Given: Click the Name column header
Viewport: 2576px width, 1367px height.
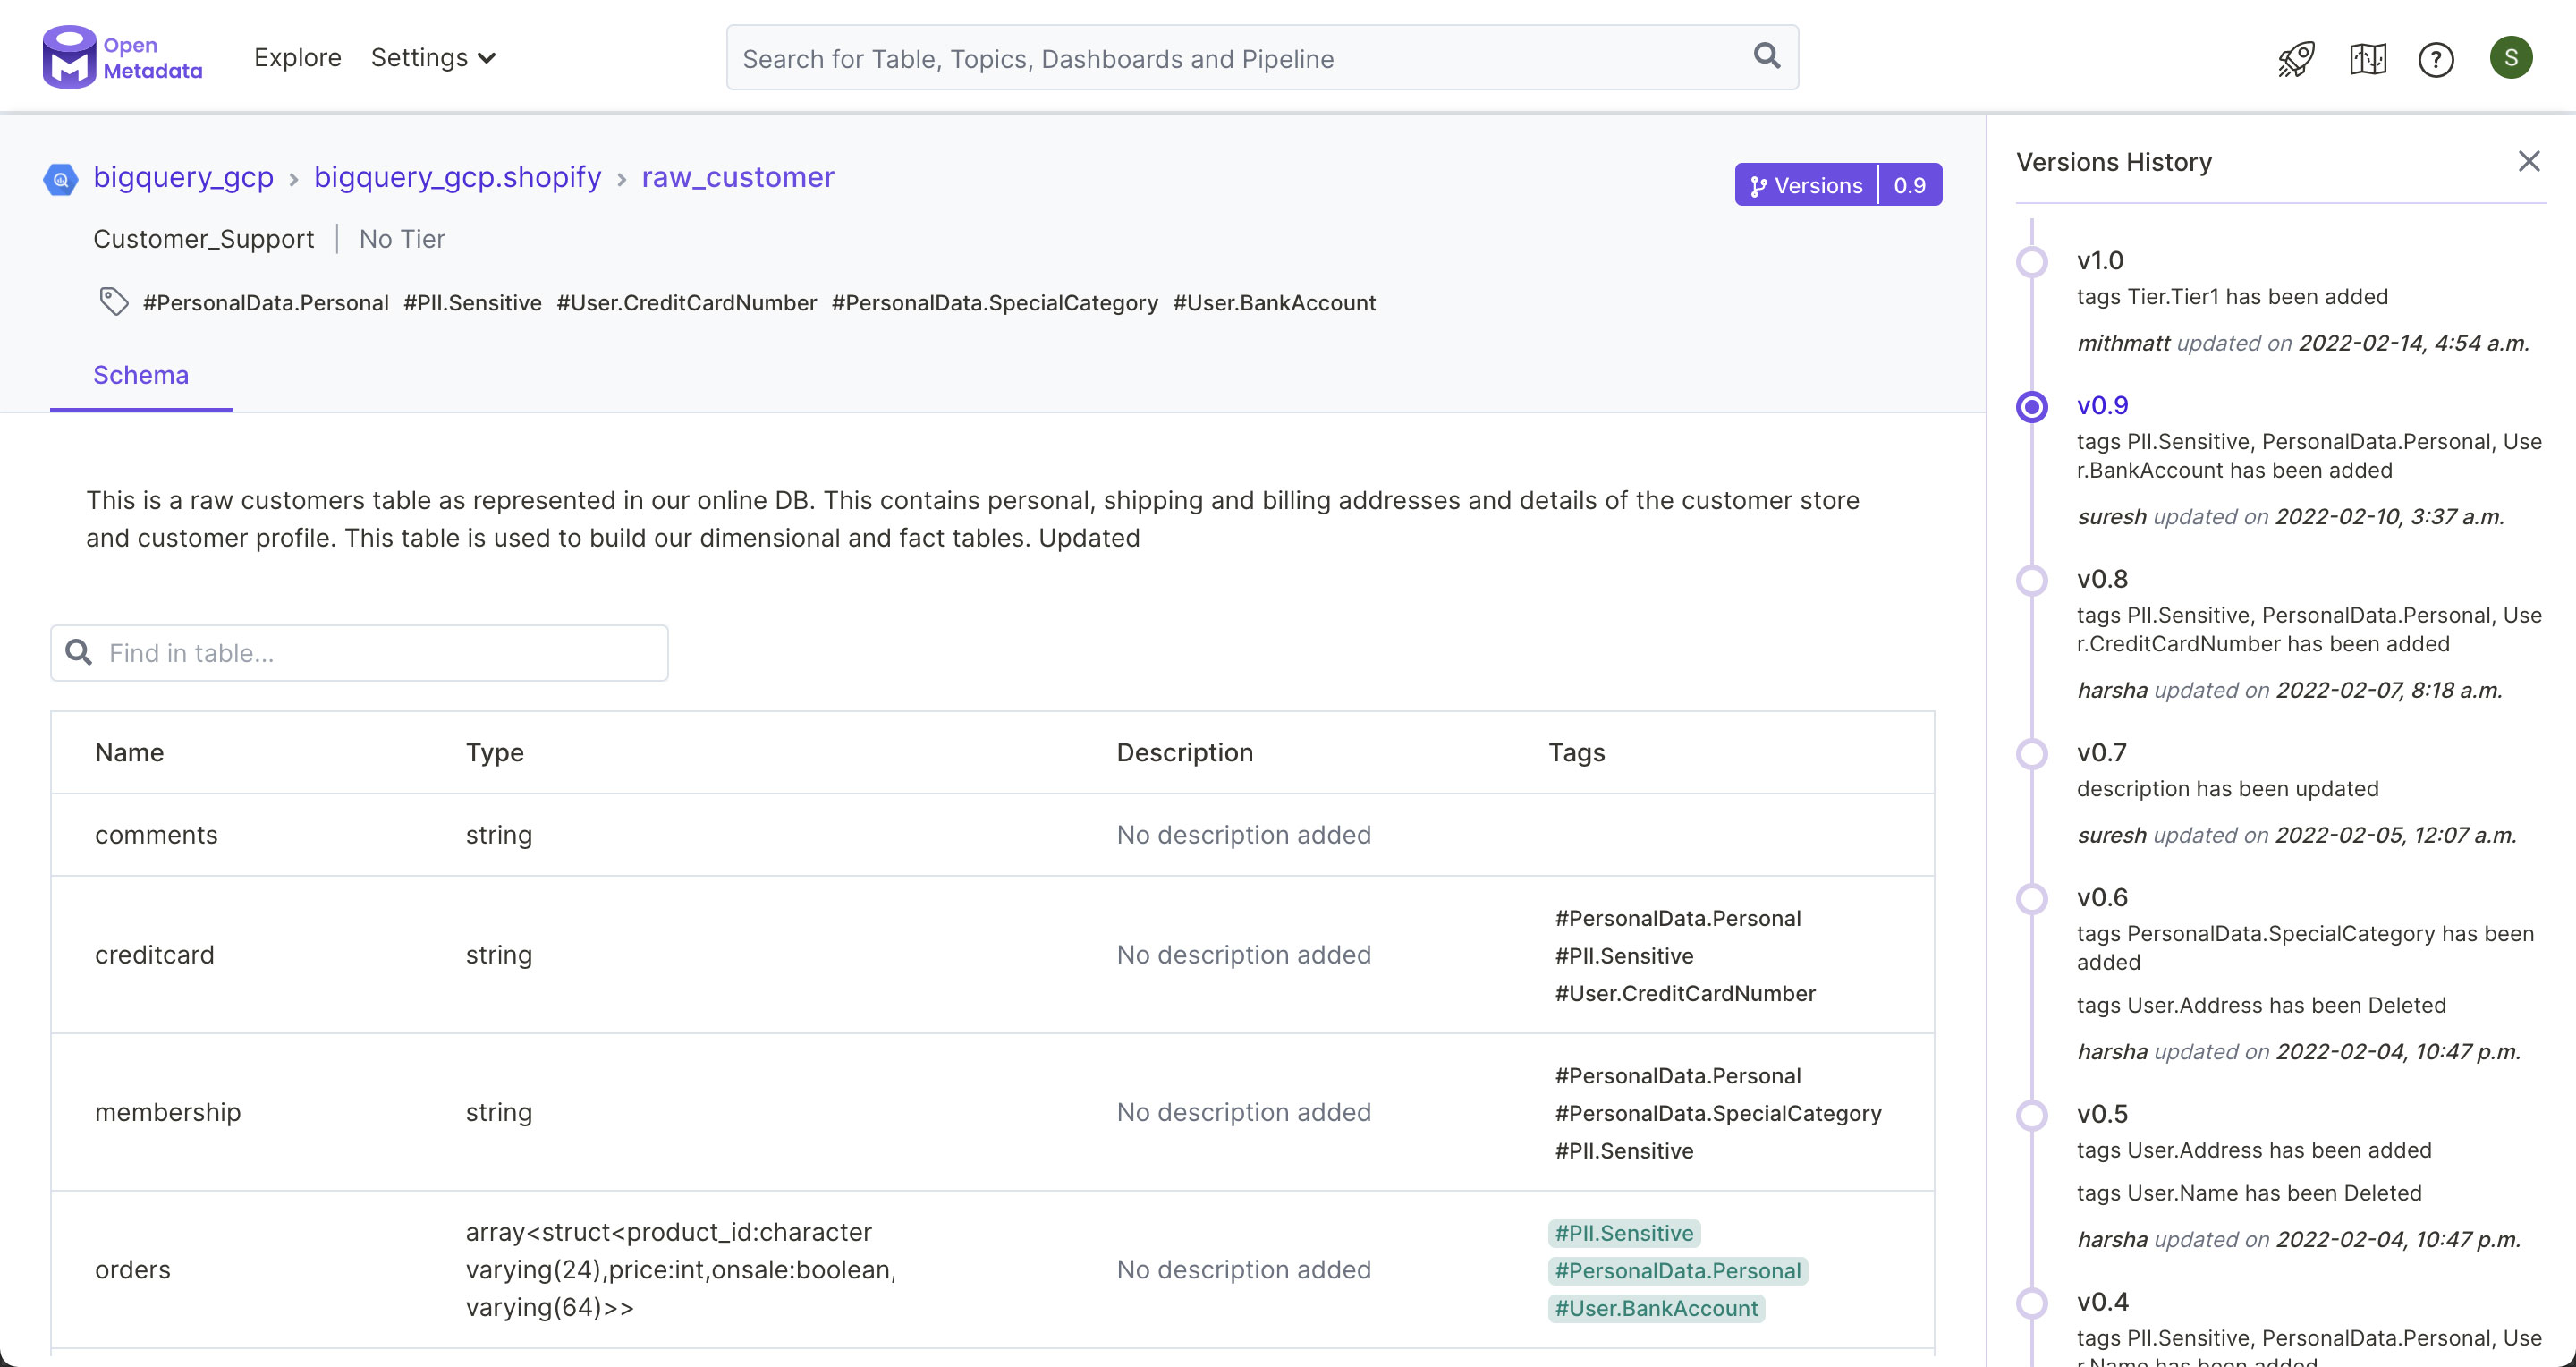Looking at the screenshot, I should [x=129, y=752].
